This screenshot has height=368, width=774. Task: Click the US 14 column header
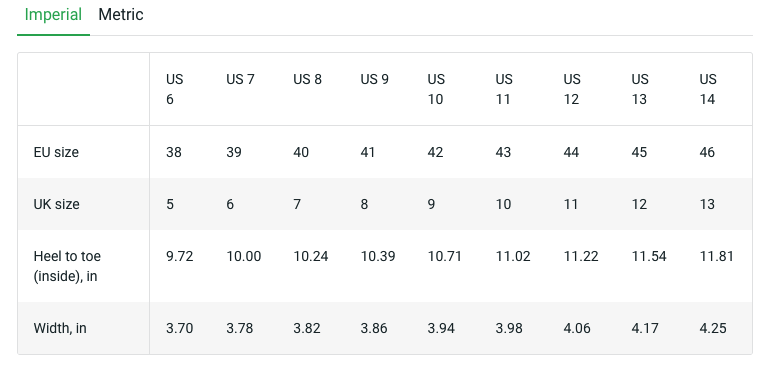(708, 89)
